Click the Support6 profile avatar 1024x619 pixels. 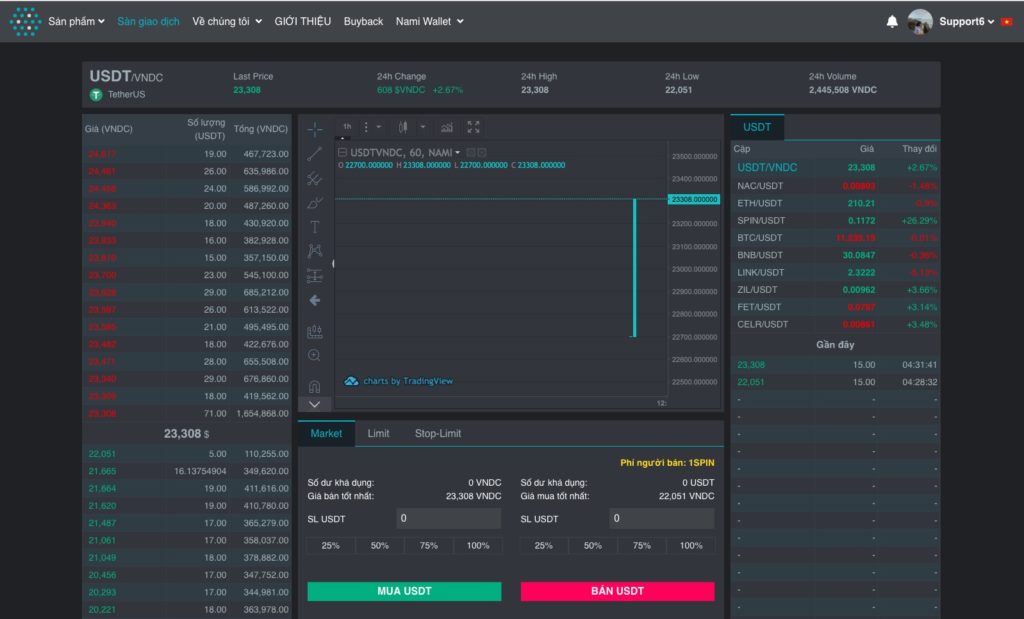tap(920, 22)
